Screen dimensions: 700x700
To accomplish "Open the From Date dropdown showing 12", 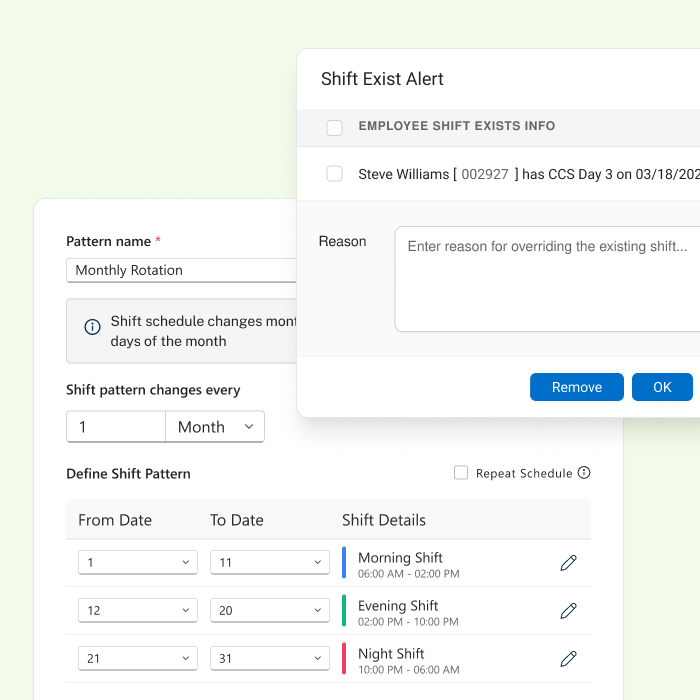I will point(137,610).
